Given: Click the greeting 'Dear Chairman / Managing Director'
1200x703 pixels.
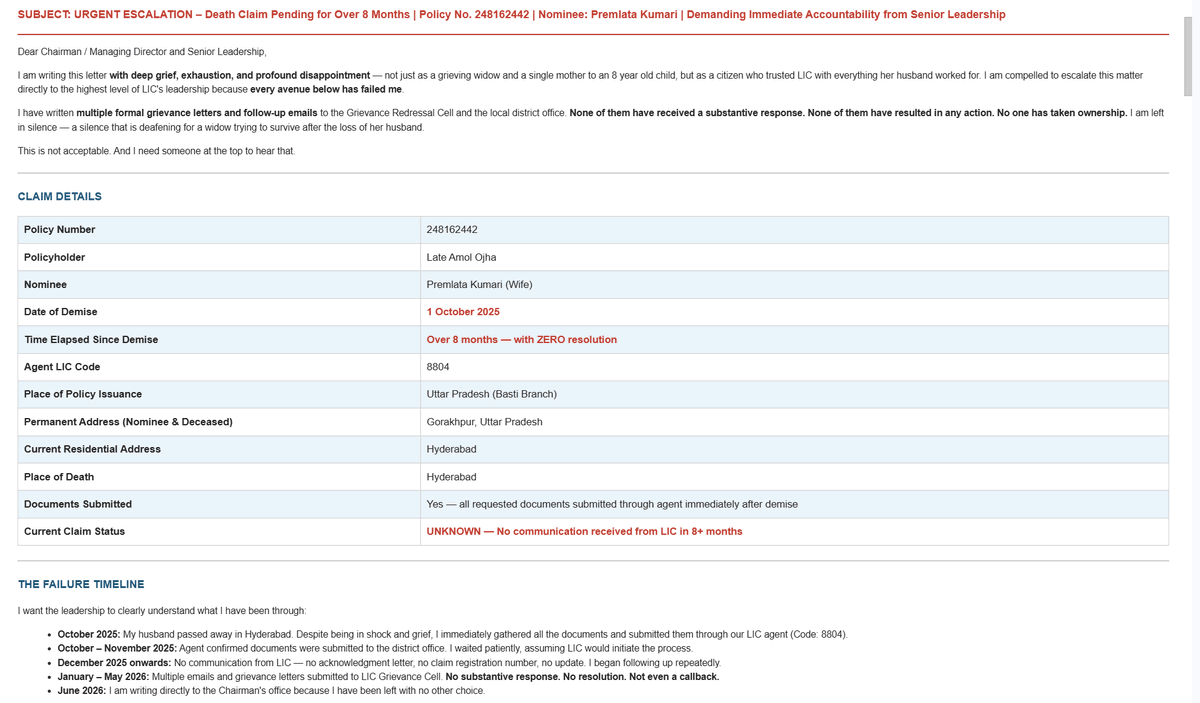Looking at the screenshot, I should 142,52.
